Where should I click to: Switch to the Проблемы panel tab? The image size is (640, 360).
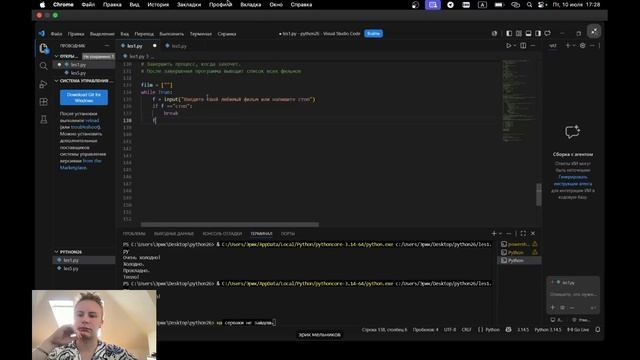pyautogui.click(x=134, y=234)
